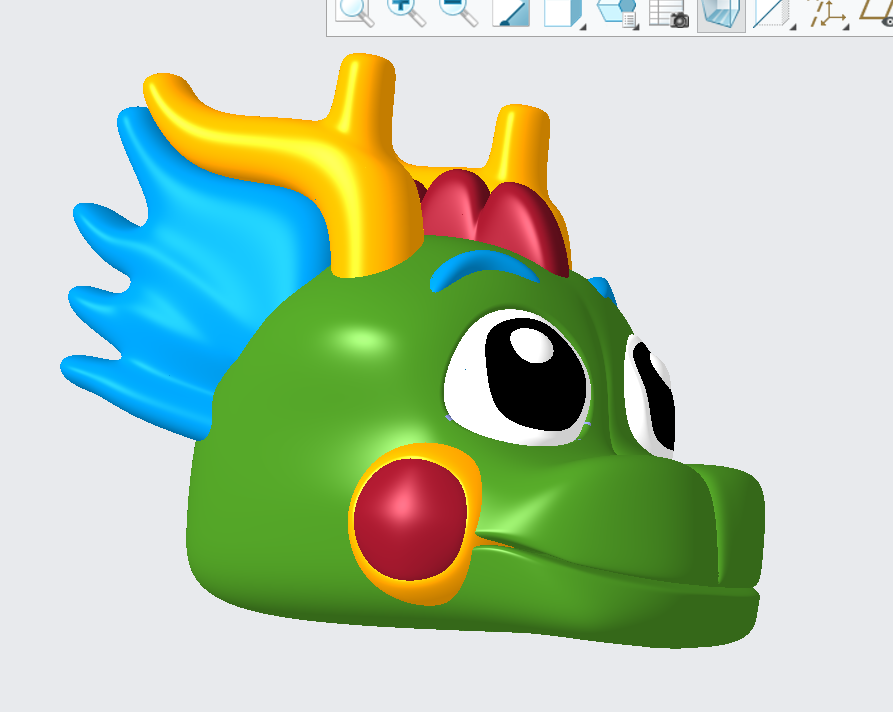Open the Display Style cube icon

coord(563,14)
